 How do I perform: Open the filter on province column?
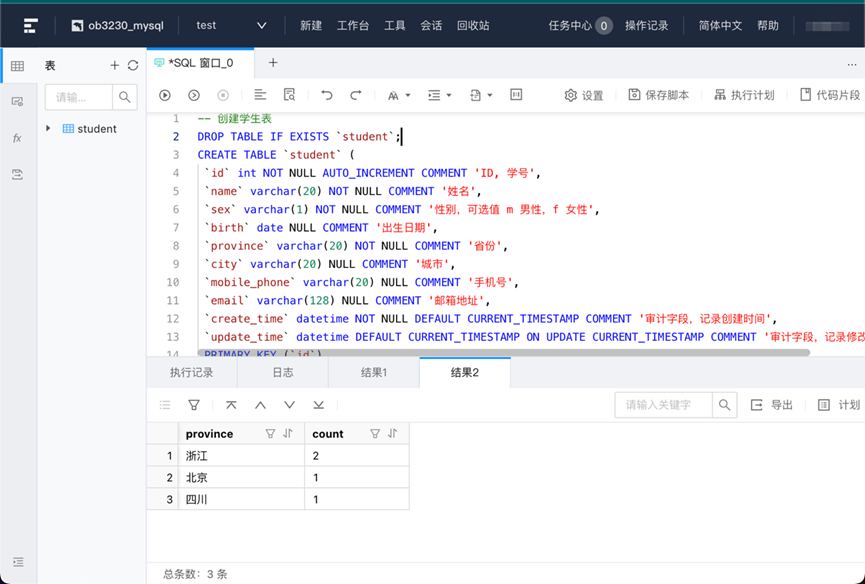[x=270, y=433]
